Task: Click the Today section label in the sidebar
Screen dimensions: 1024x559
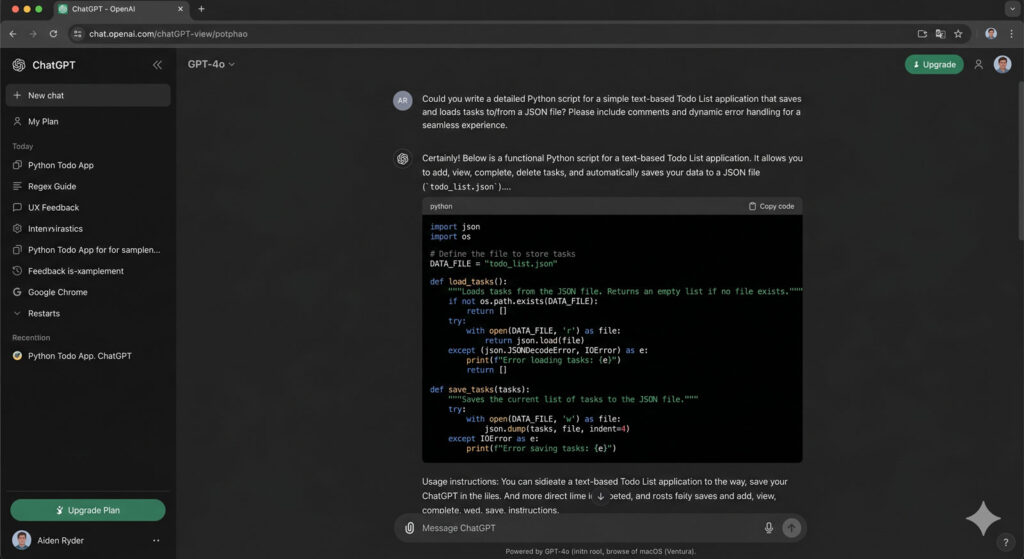Action: [x=23, y=146]
